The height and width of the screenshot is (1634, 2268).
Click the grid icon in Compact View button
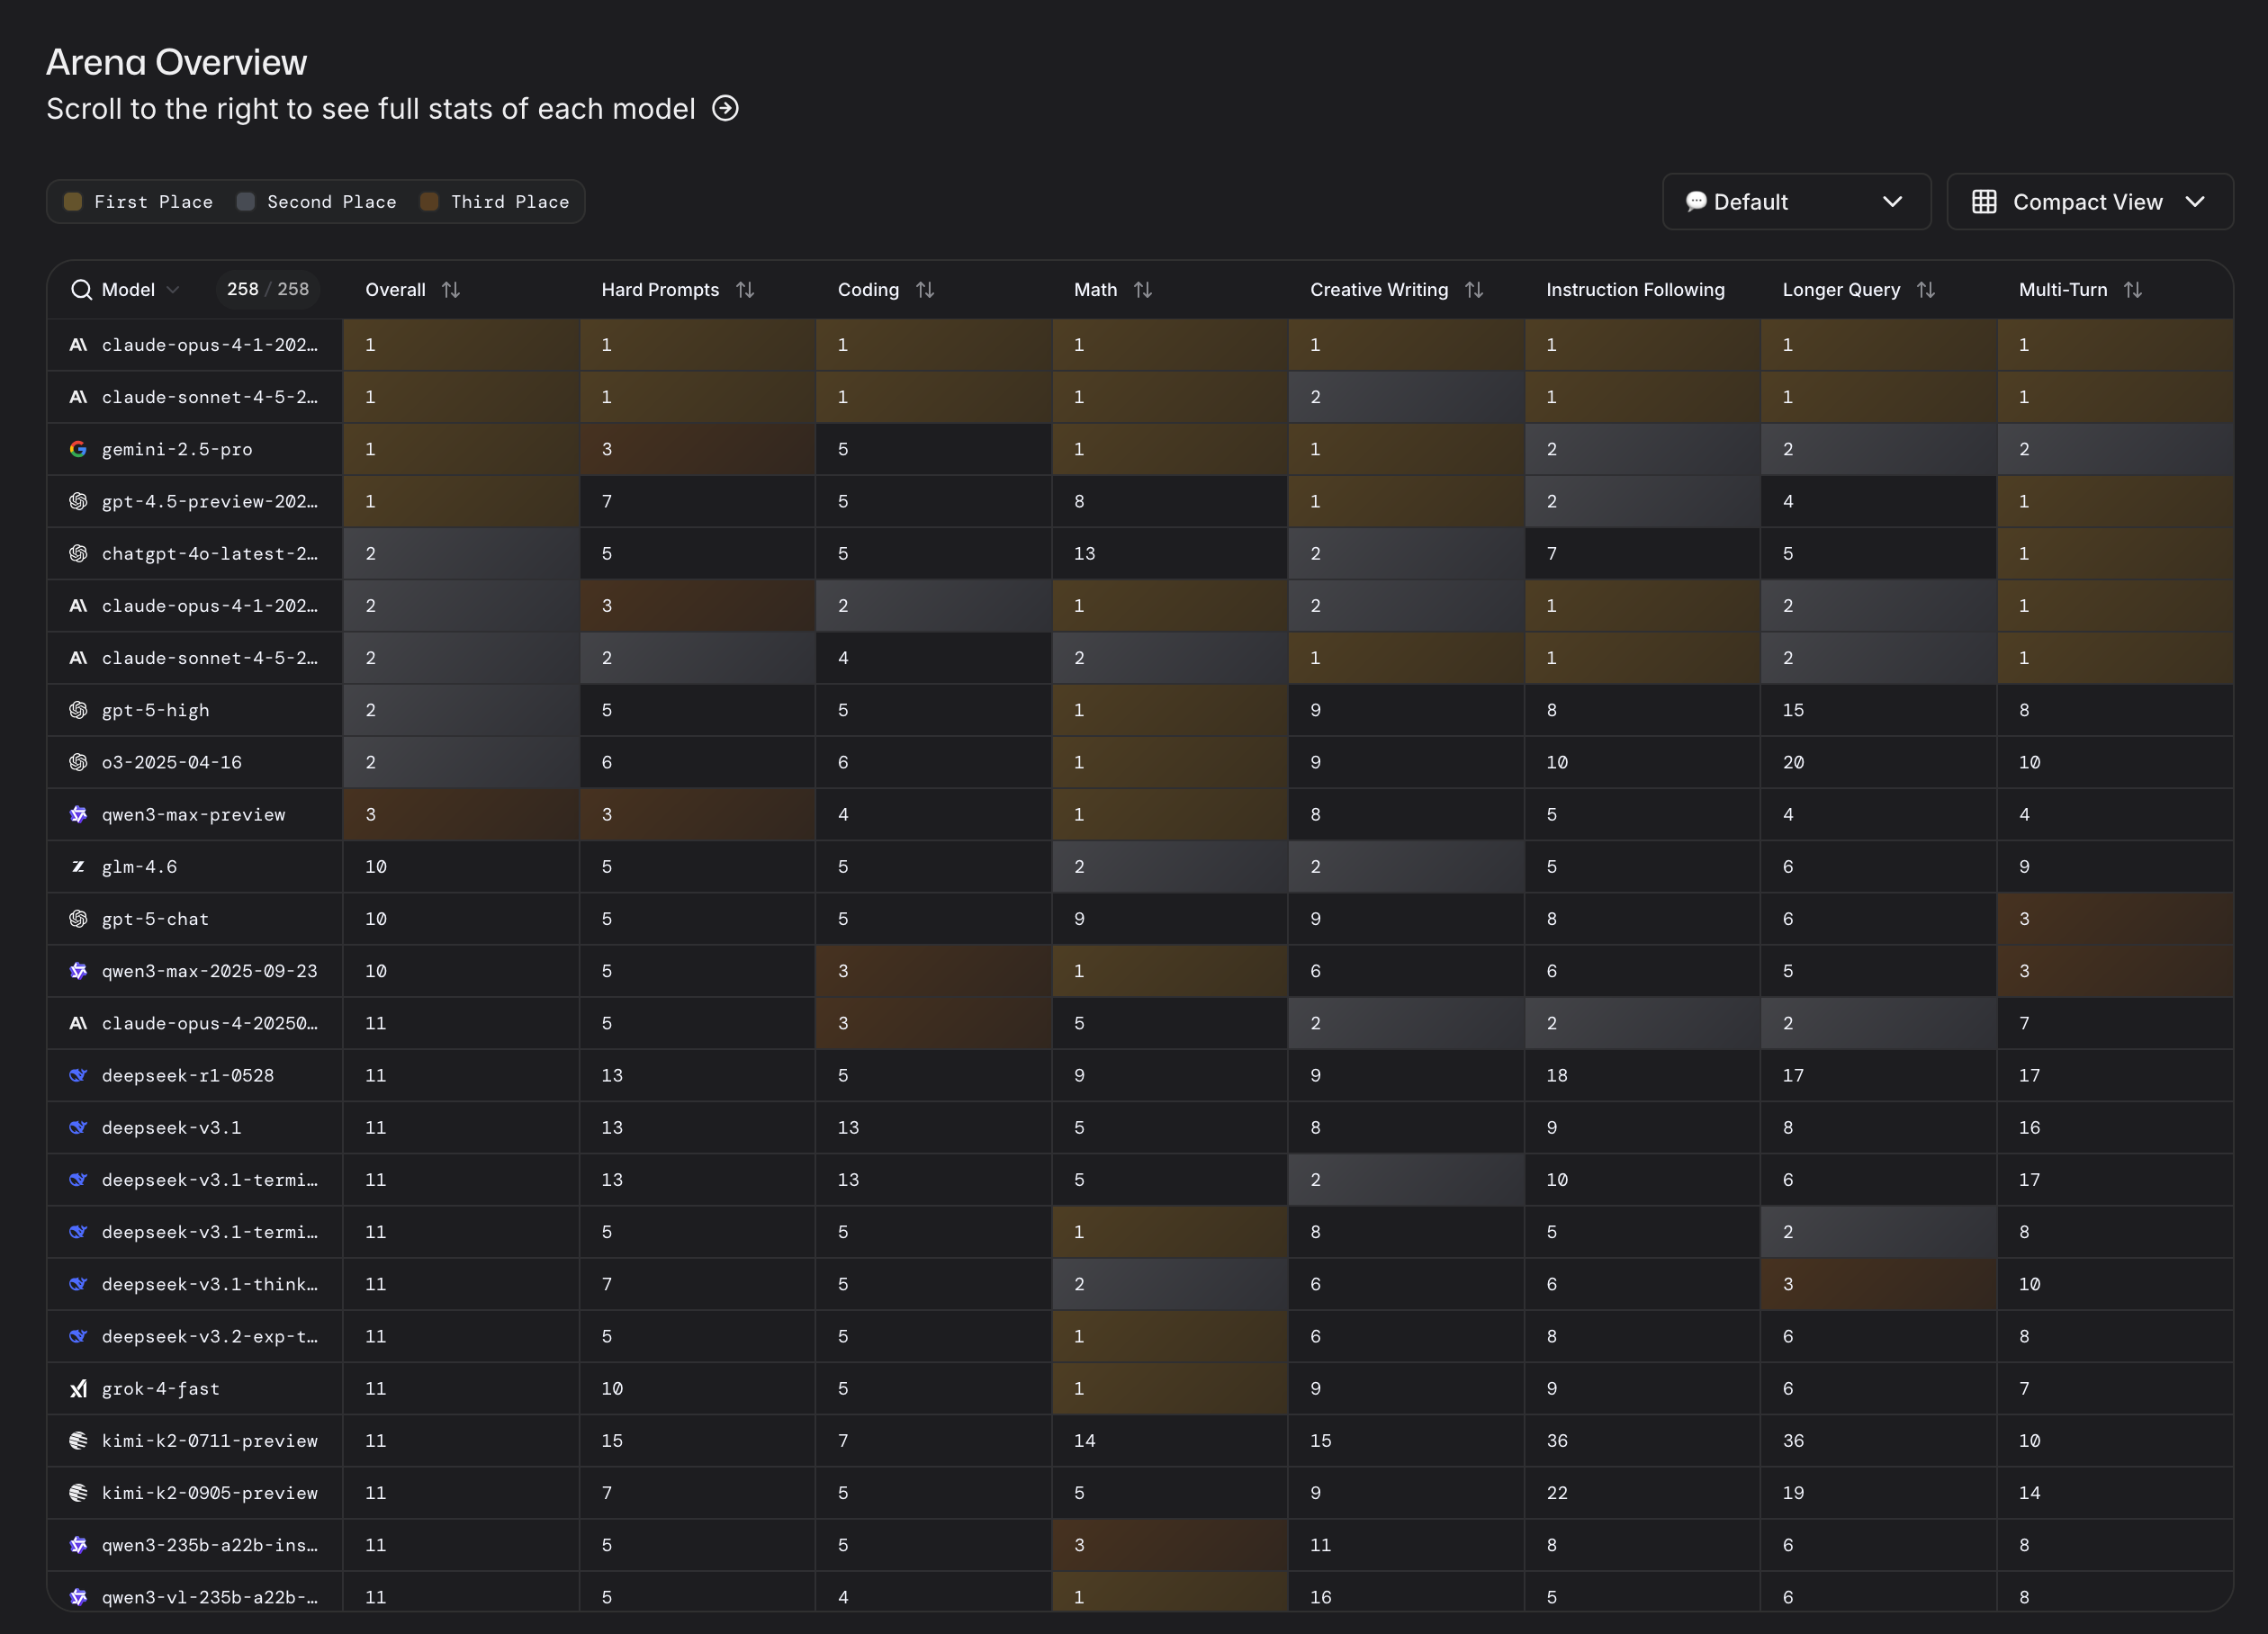point(1984,202)
